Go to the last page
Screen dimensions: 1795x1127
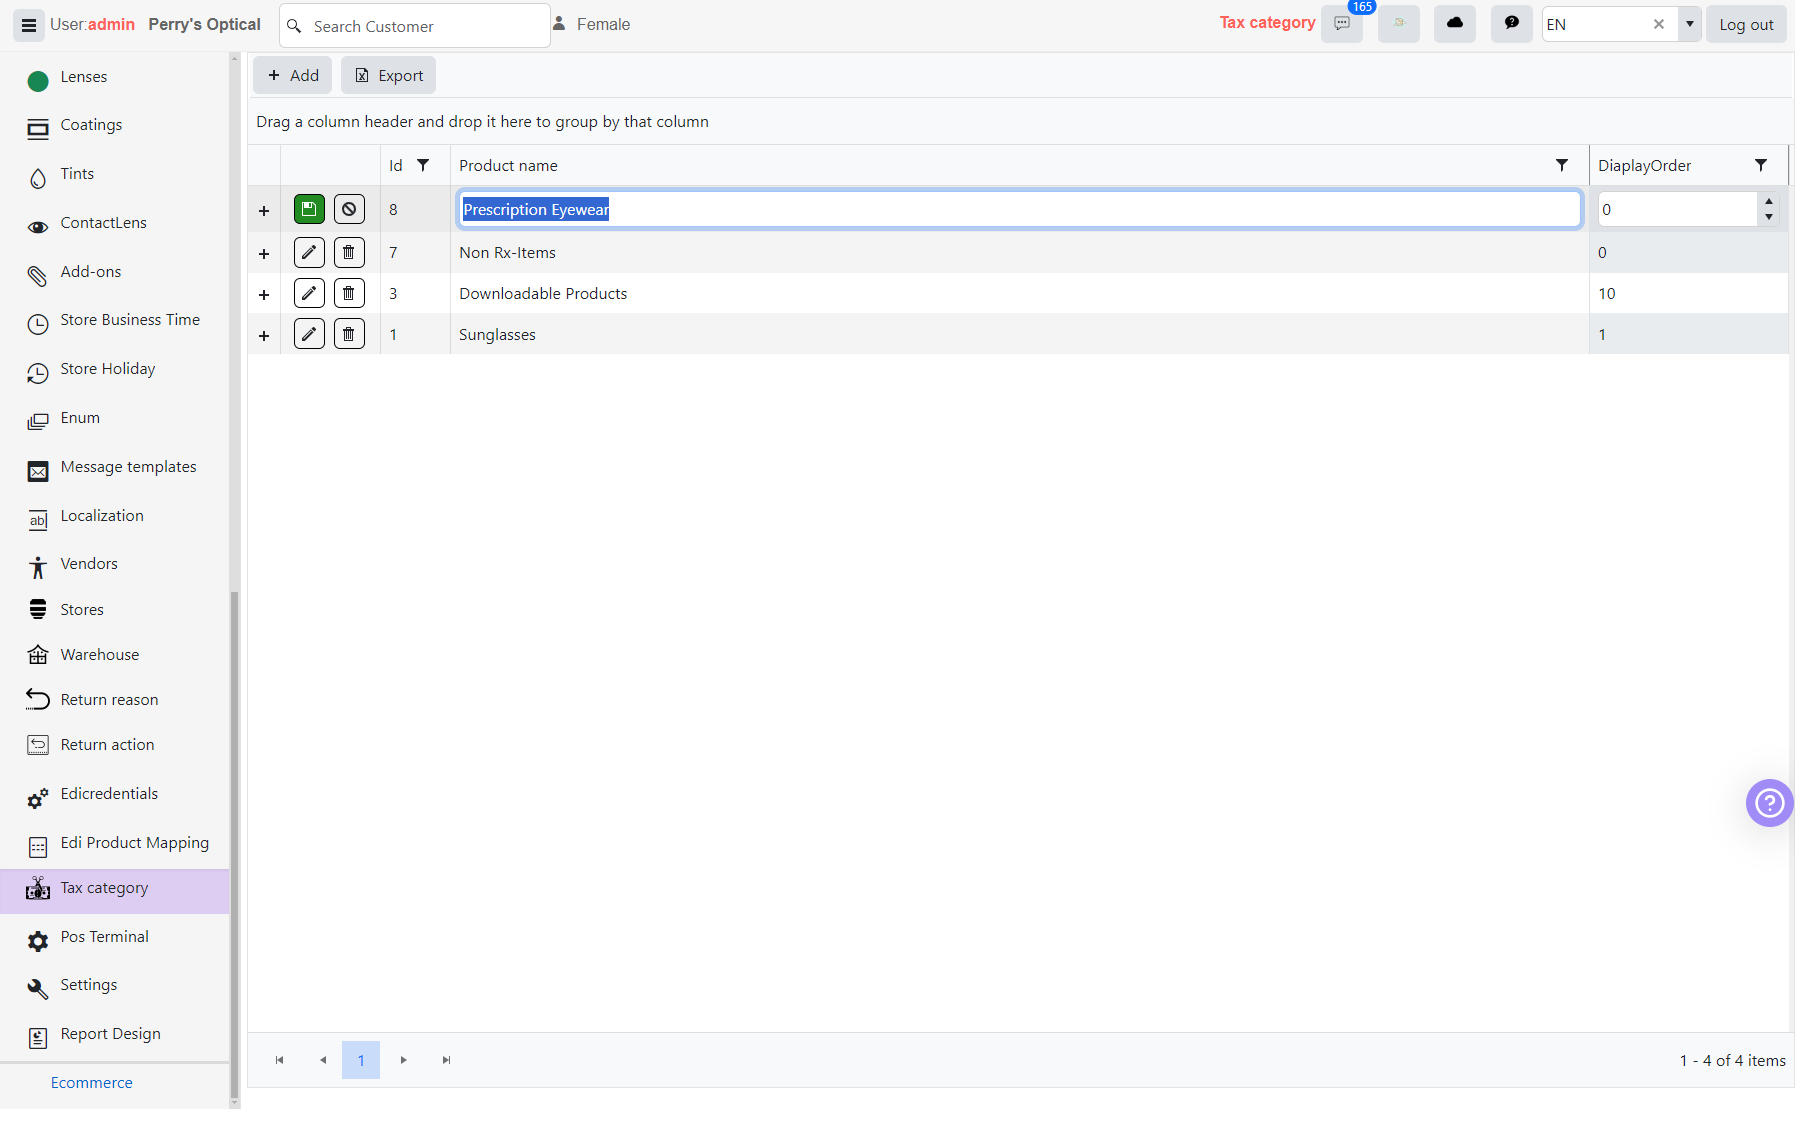(x=446, y=1060)
